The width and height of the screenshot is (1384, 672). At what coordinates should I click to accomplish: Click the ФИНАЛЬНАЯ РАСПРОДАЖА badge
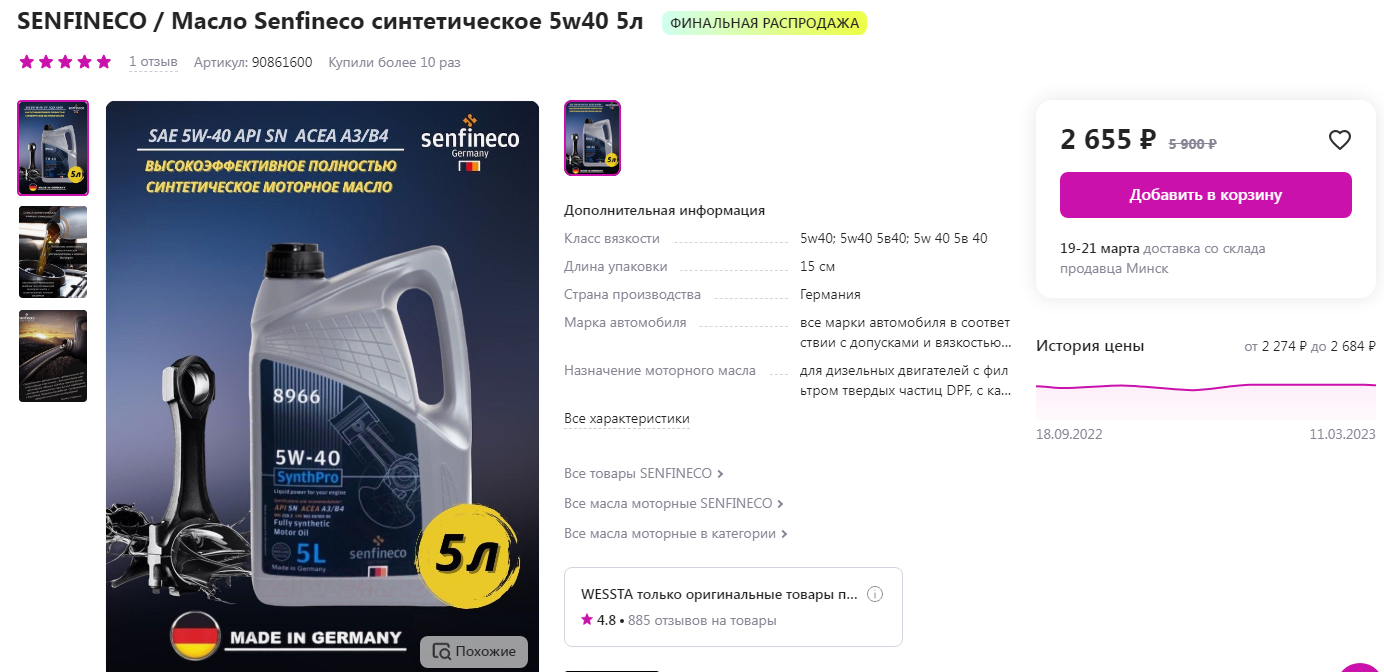[x=765, y=23]
